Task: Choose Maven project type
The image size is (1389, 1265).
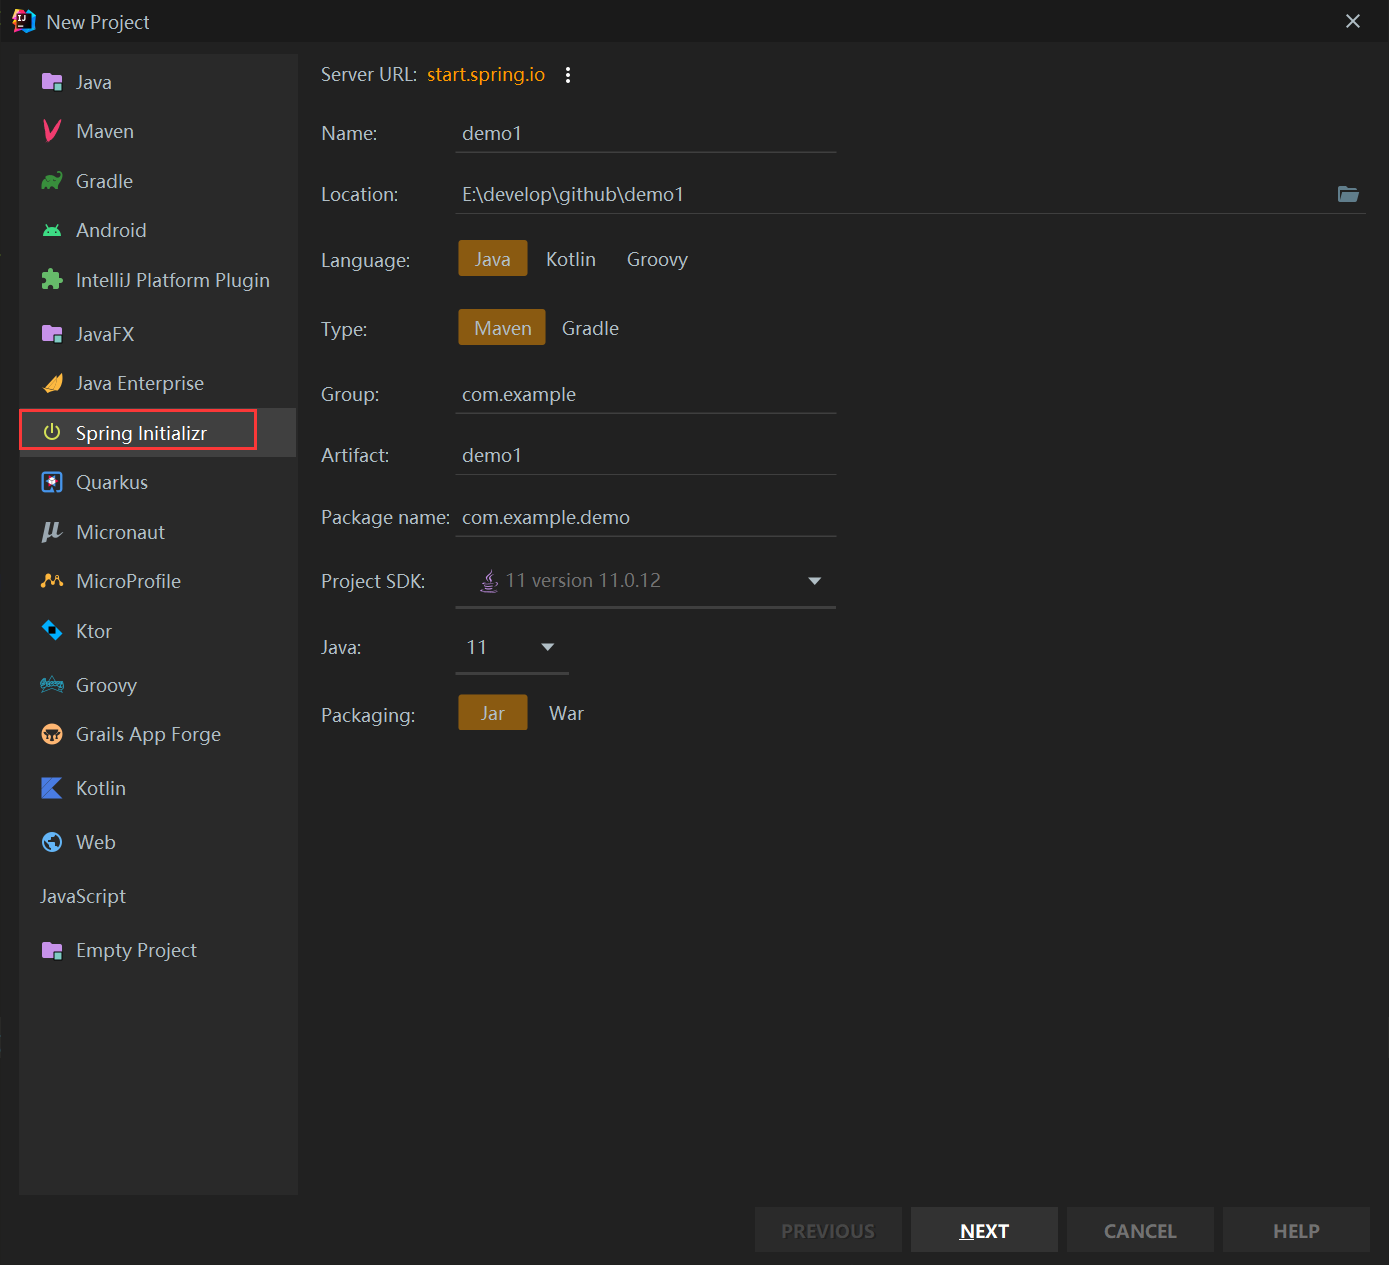Action: 502,328
